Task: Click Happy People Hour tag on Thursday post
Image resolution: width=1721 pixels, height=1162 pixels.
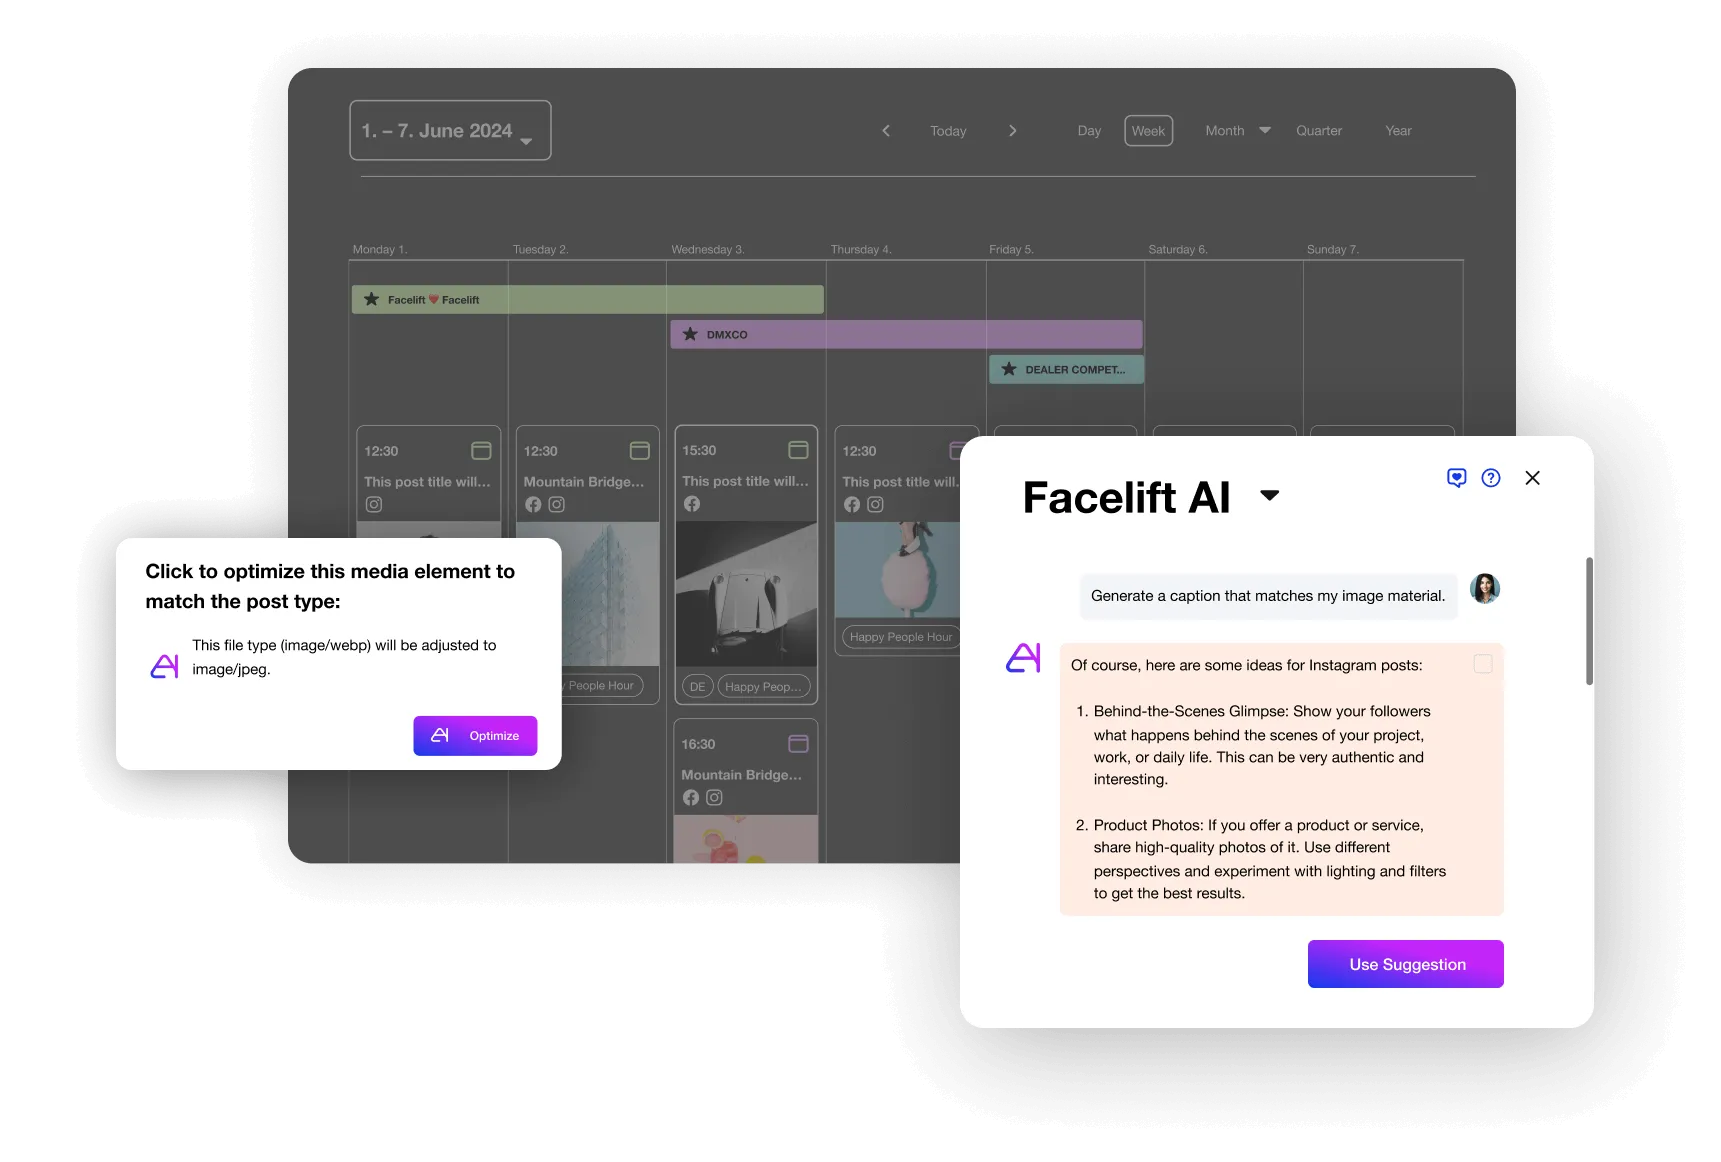Action: point(900,637)
